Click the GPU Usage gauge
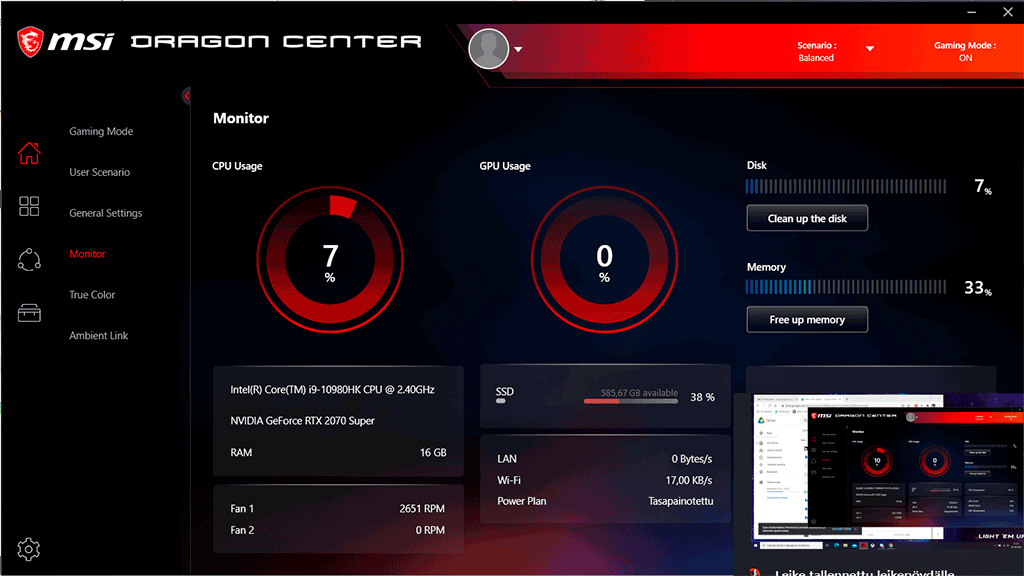Viewport: 1024px width, 576px height. click(x=604, y=259)
